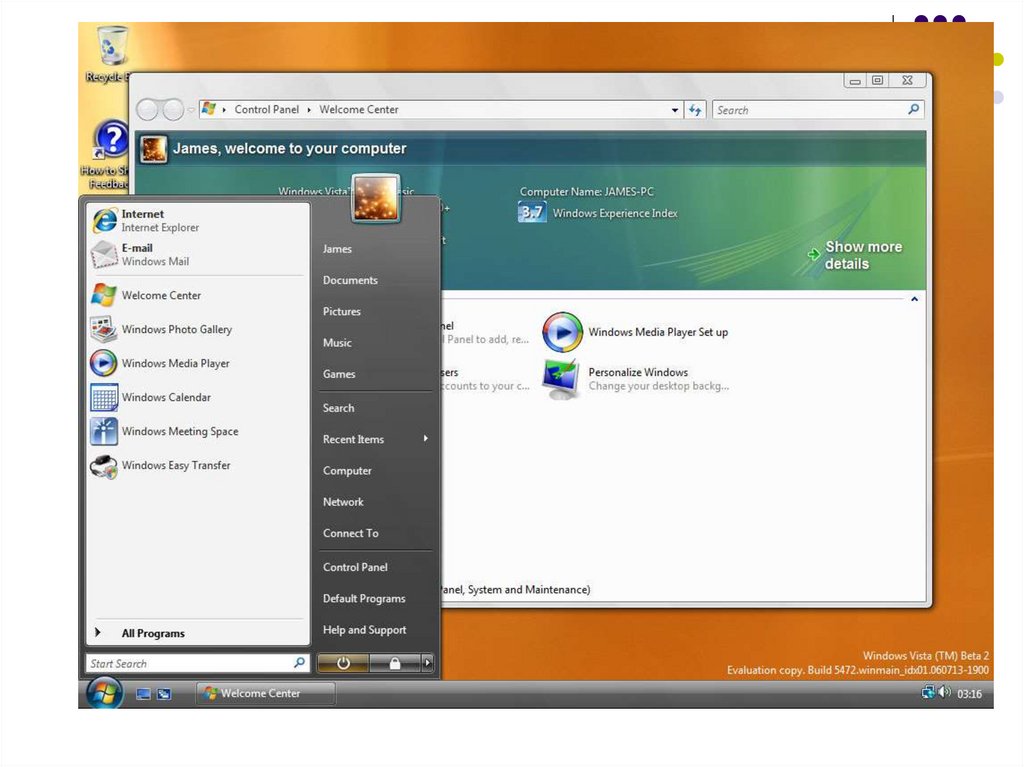Select Connect To in Start menu

coord(350,534)
